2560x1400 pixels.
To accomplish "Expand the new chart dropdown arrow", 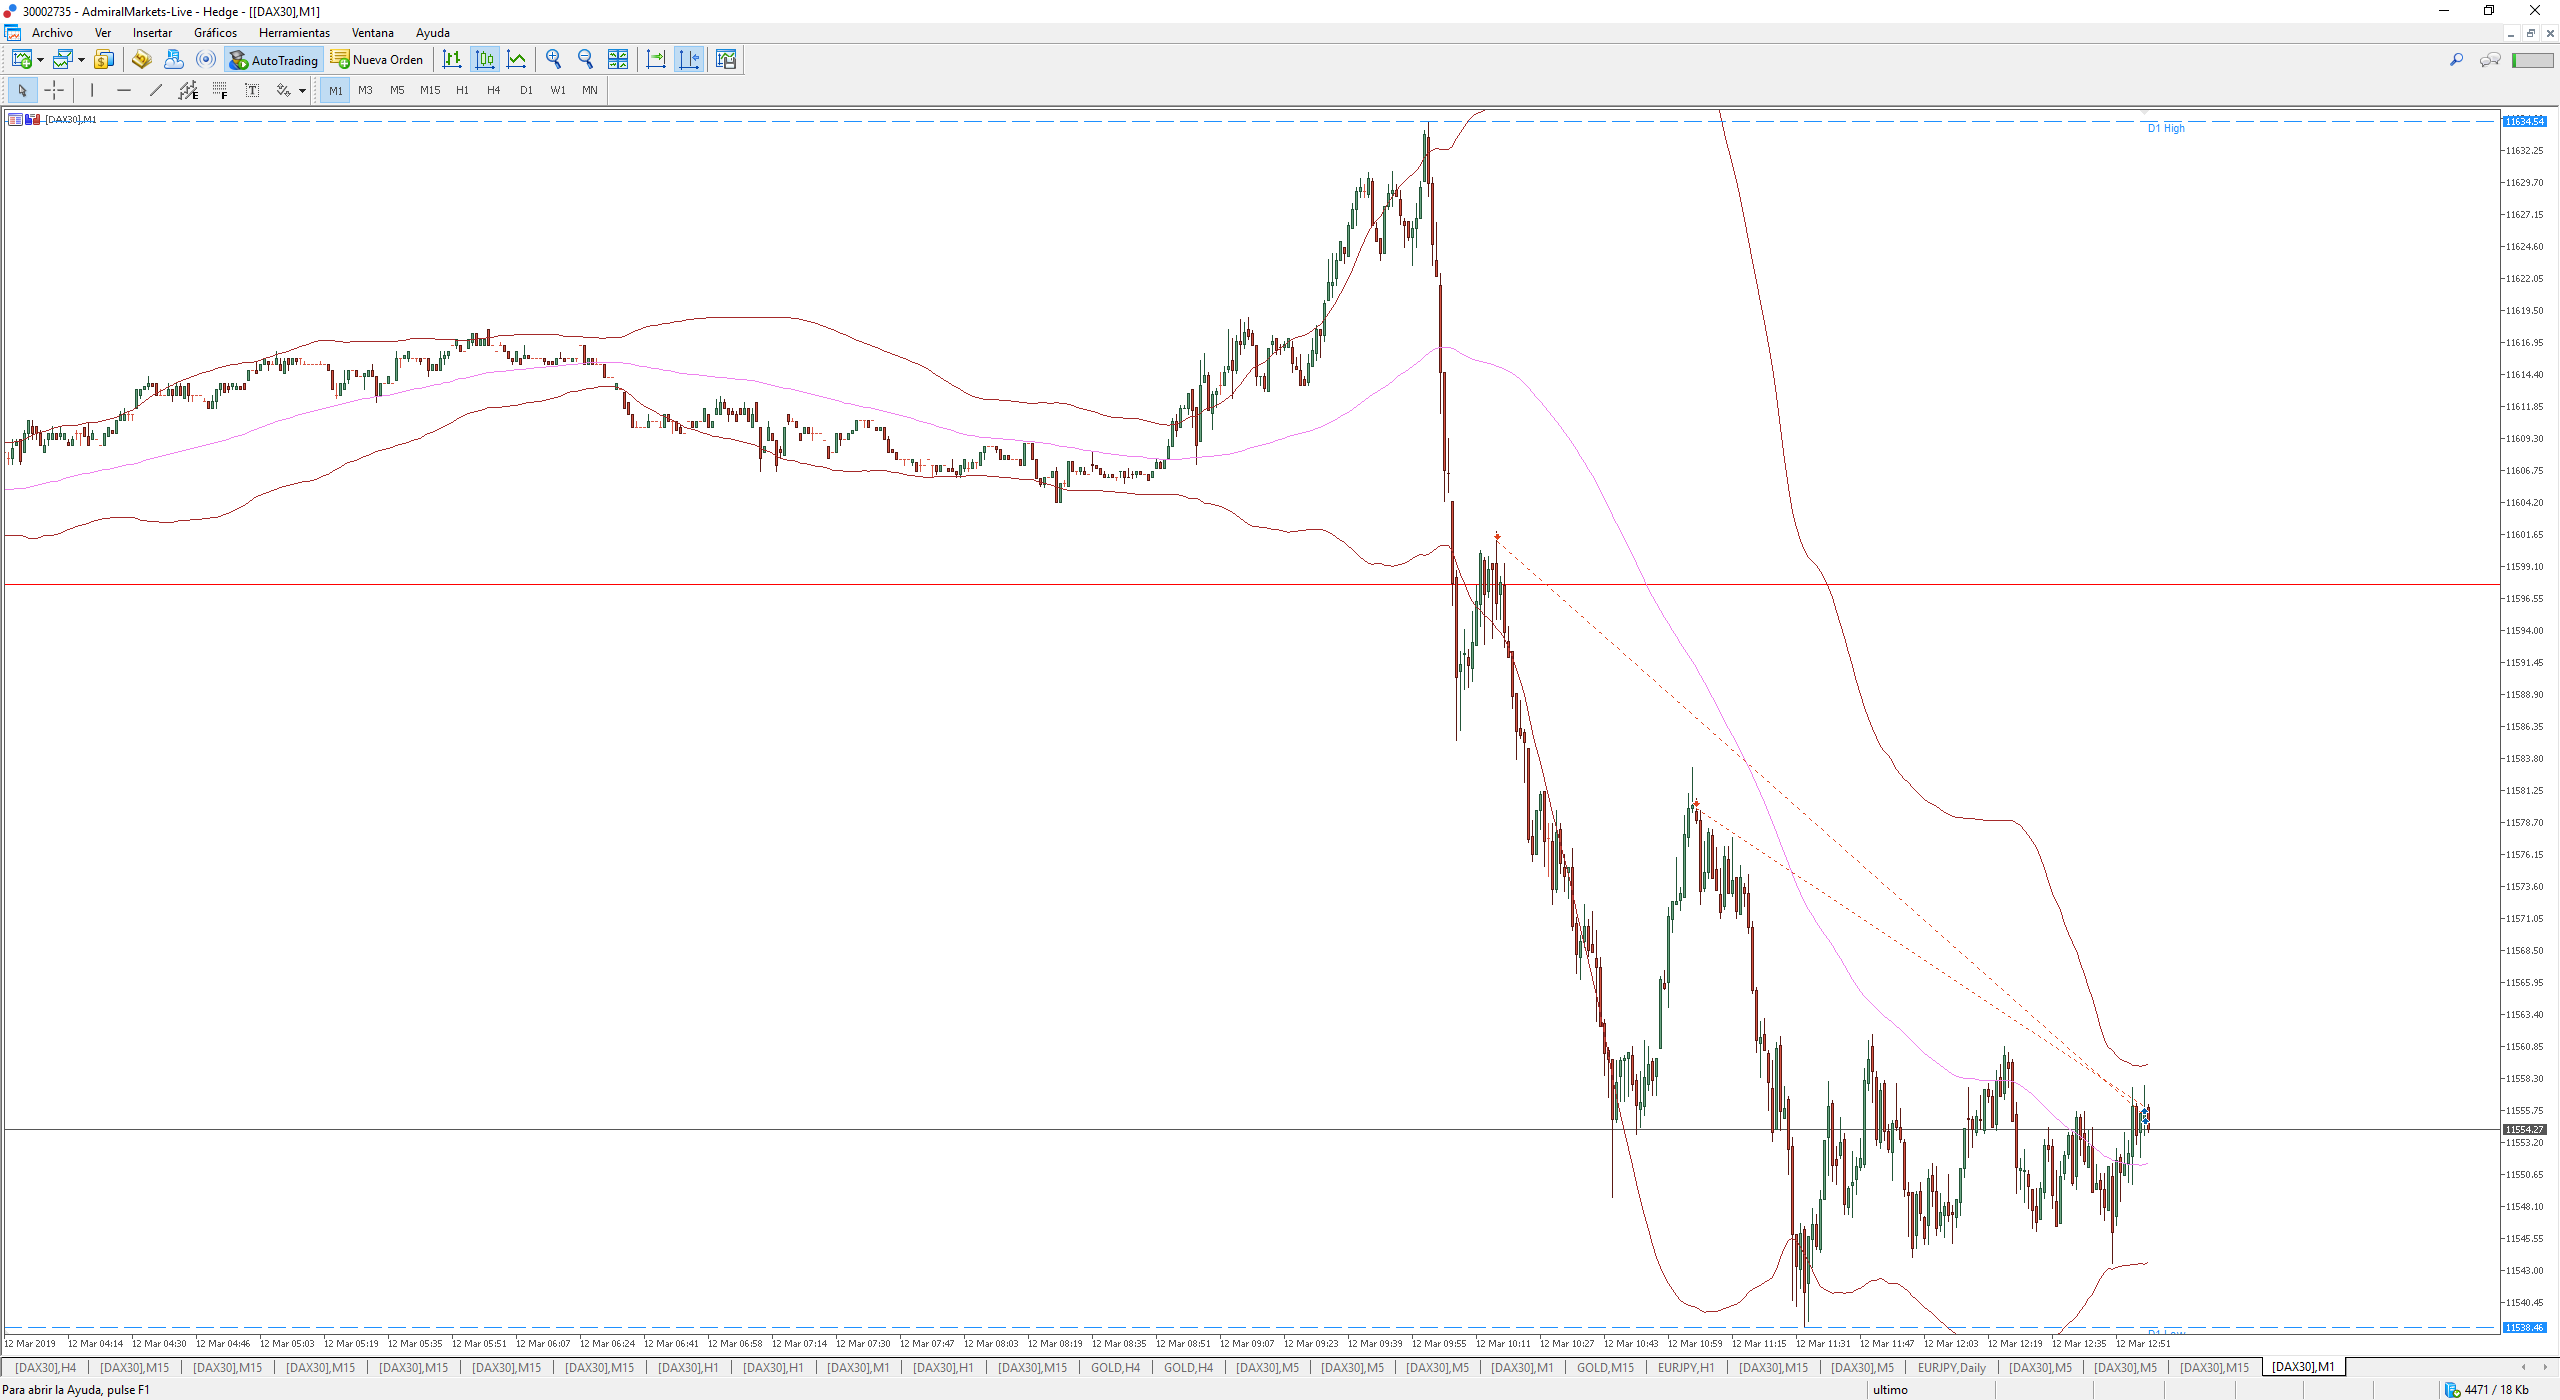I will tap(40, 60).
